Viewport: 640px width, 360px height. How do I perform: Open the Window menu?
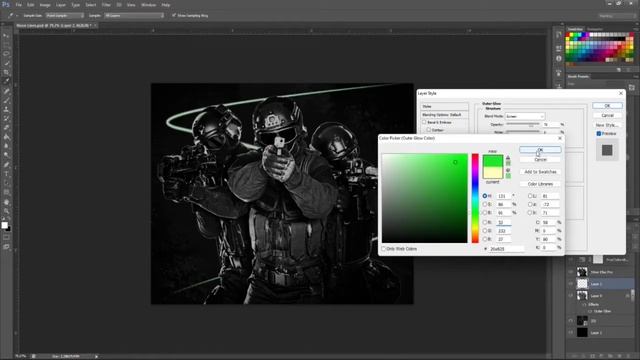149,5
